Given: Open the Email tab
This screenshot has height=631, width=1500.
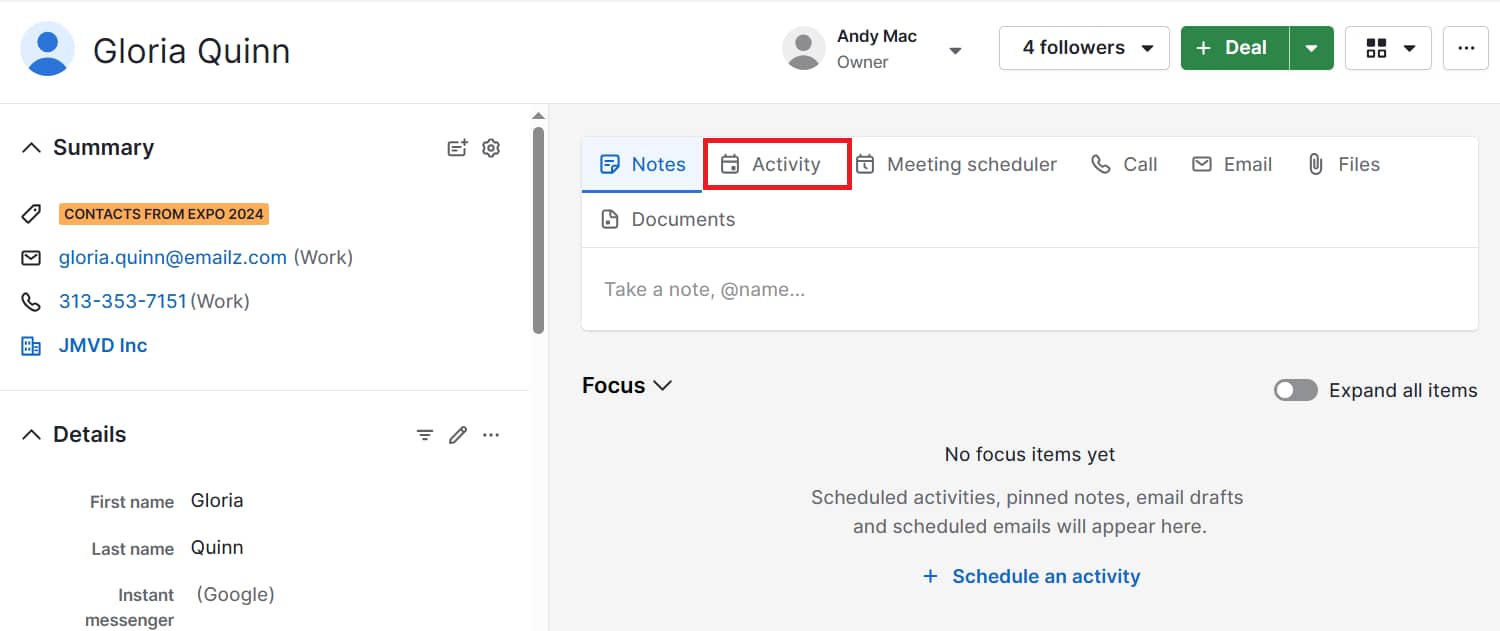Looking at the screenshot, I should (1232, 164).
